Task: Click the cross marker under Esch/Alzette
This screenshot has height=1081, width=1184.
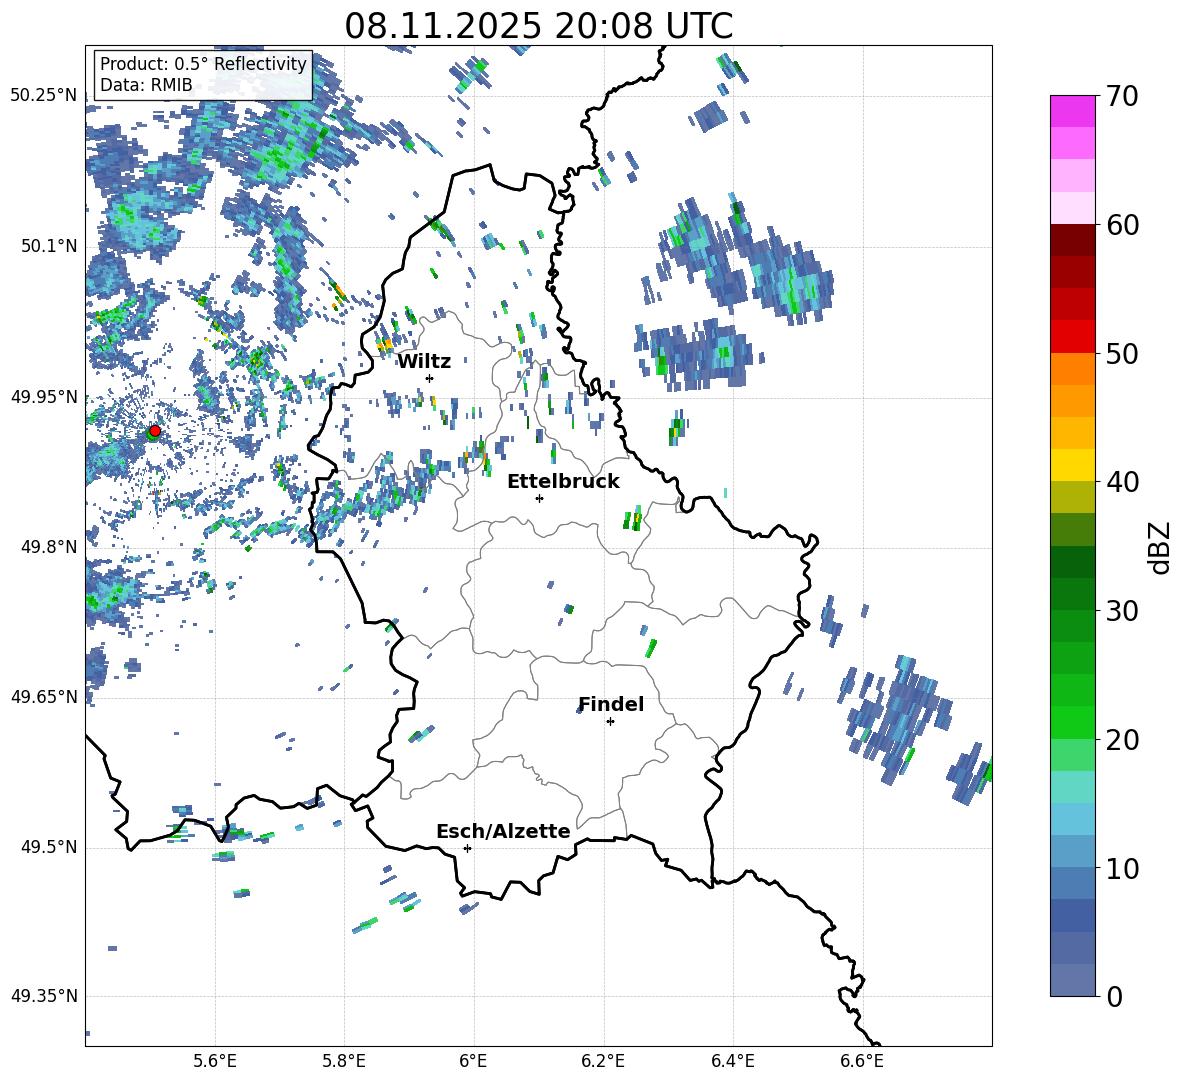Action: coord(467,848)
